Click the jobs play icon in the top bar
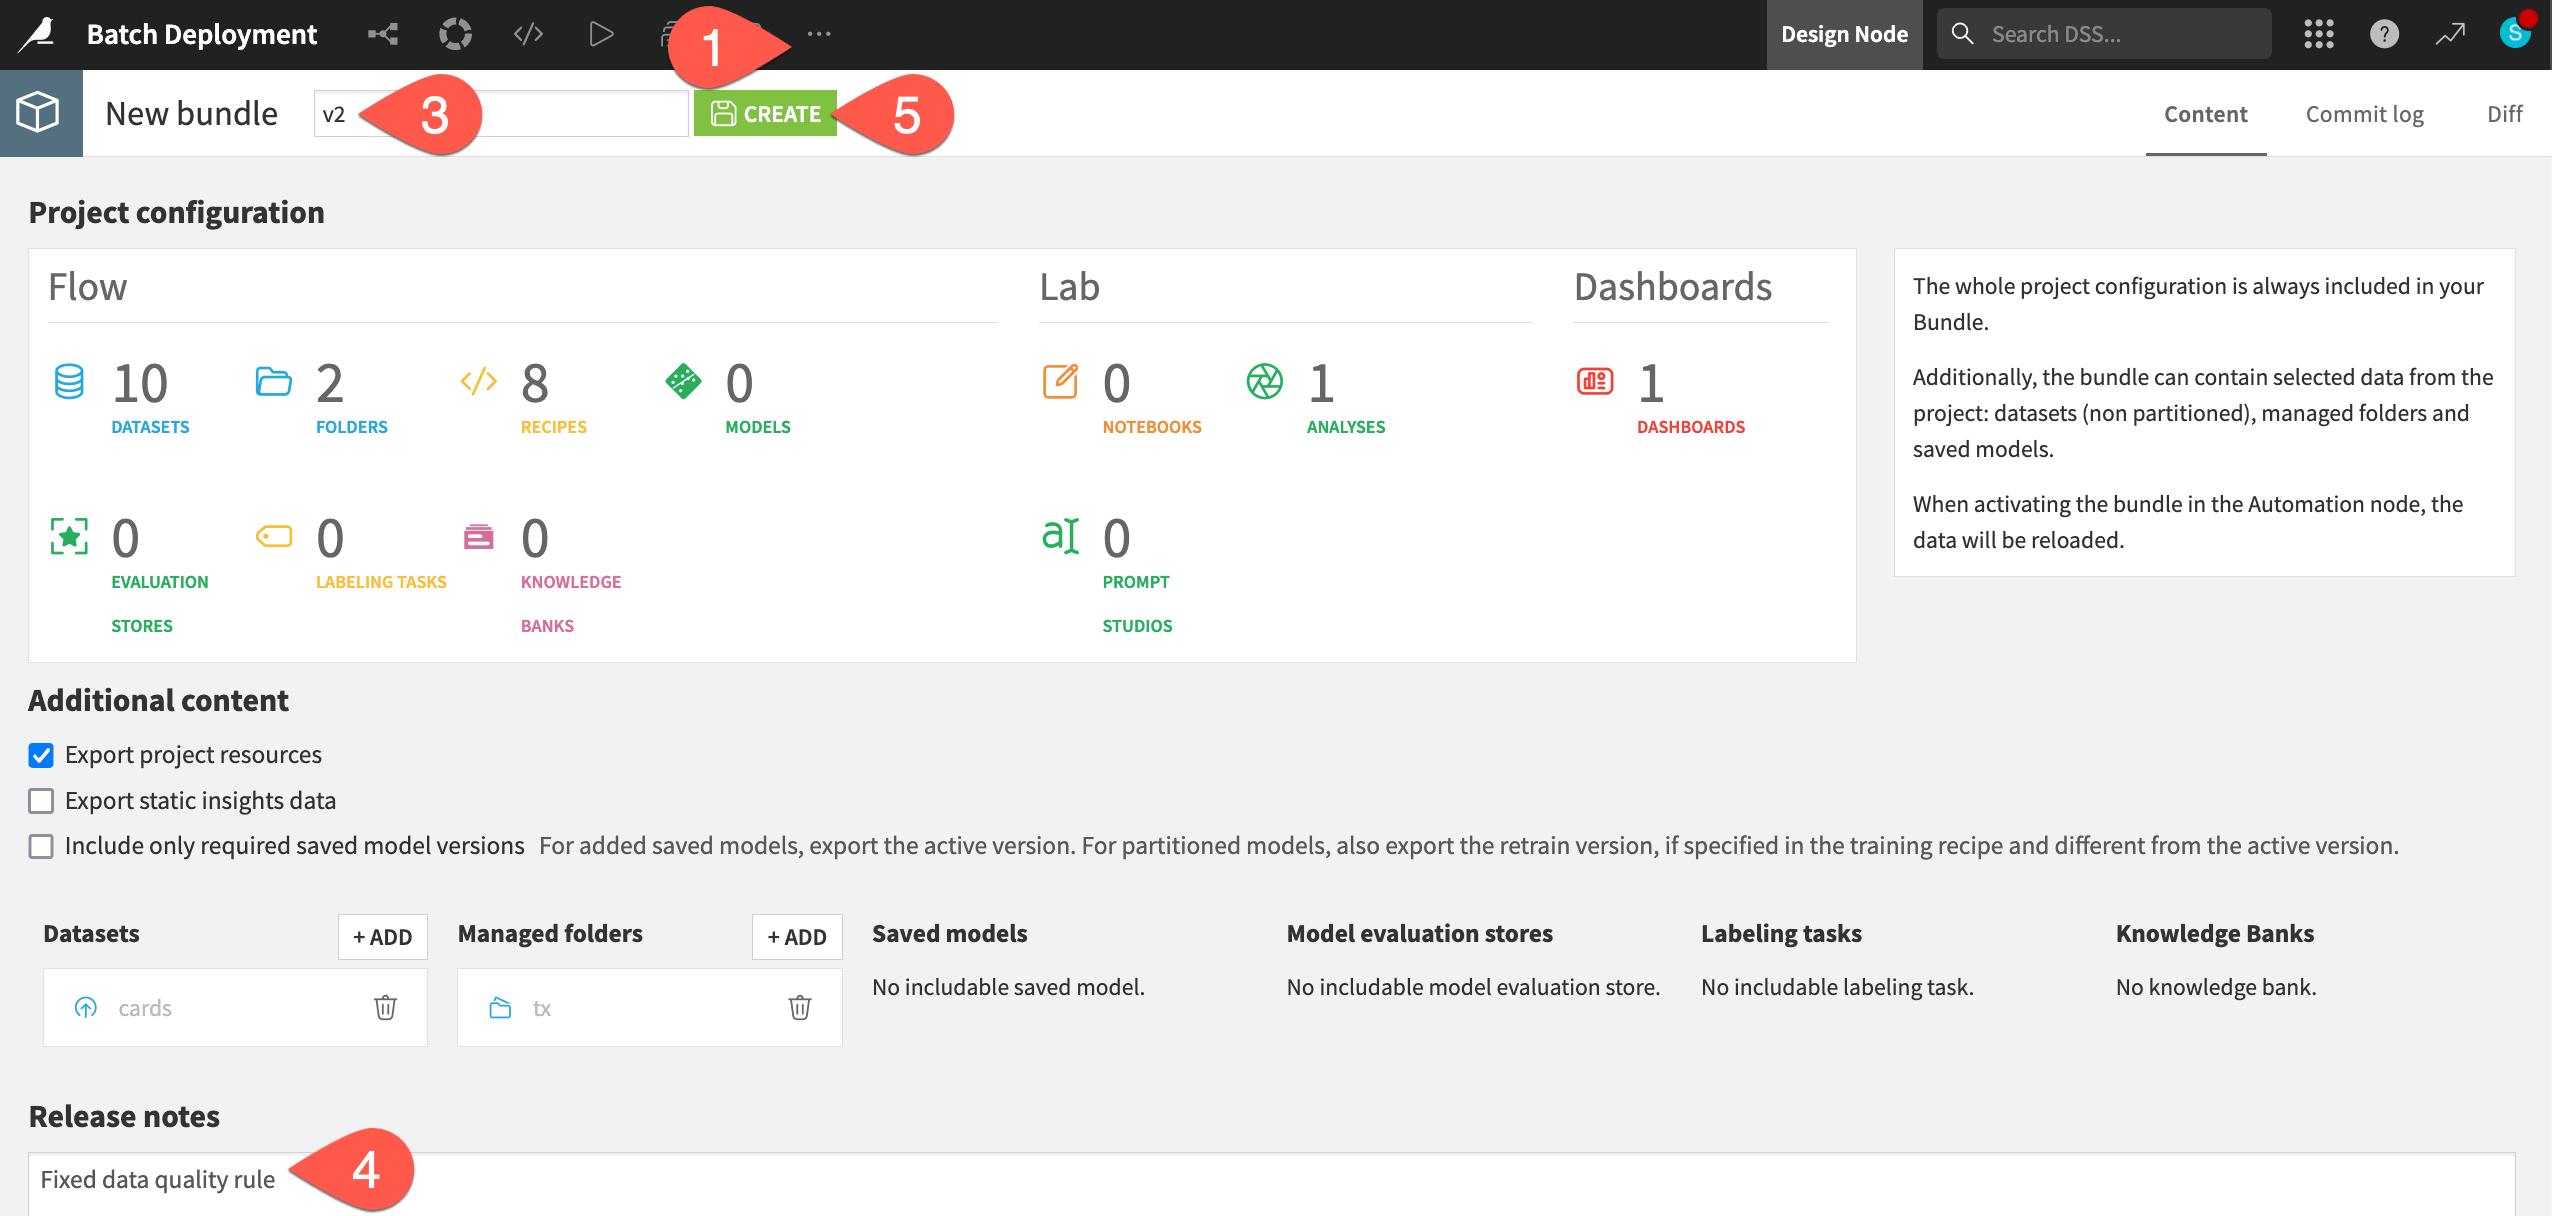 pos(602,33)
